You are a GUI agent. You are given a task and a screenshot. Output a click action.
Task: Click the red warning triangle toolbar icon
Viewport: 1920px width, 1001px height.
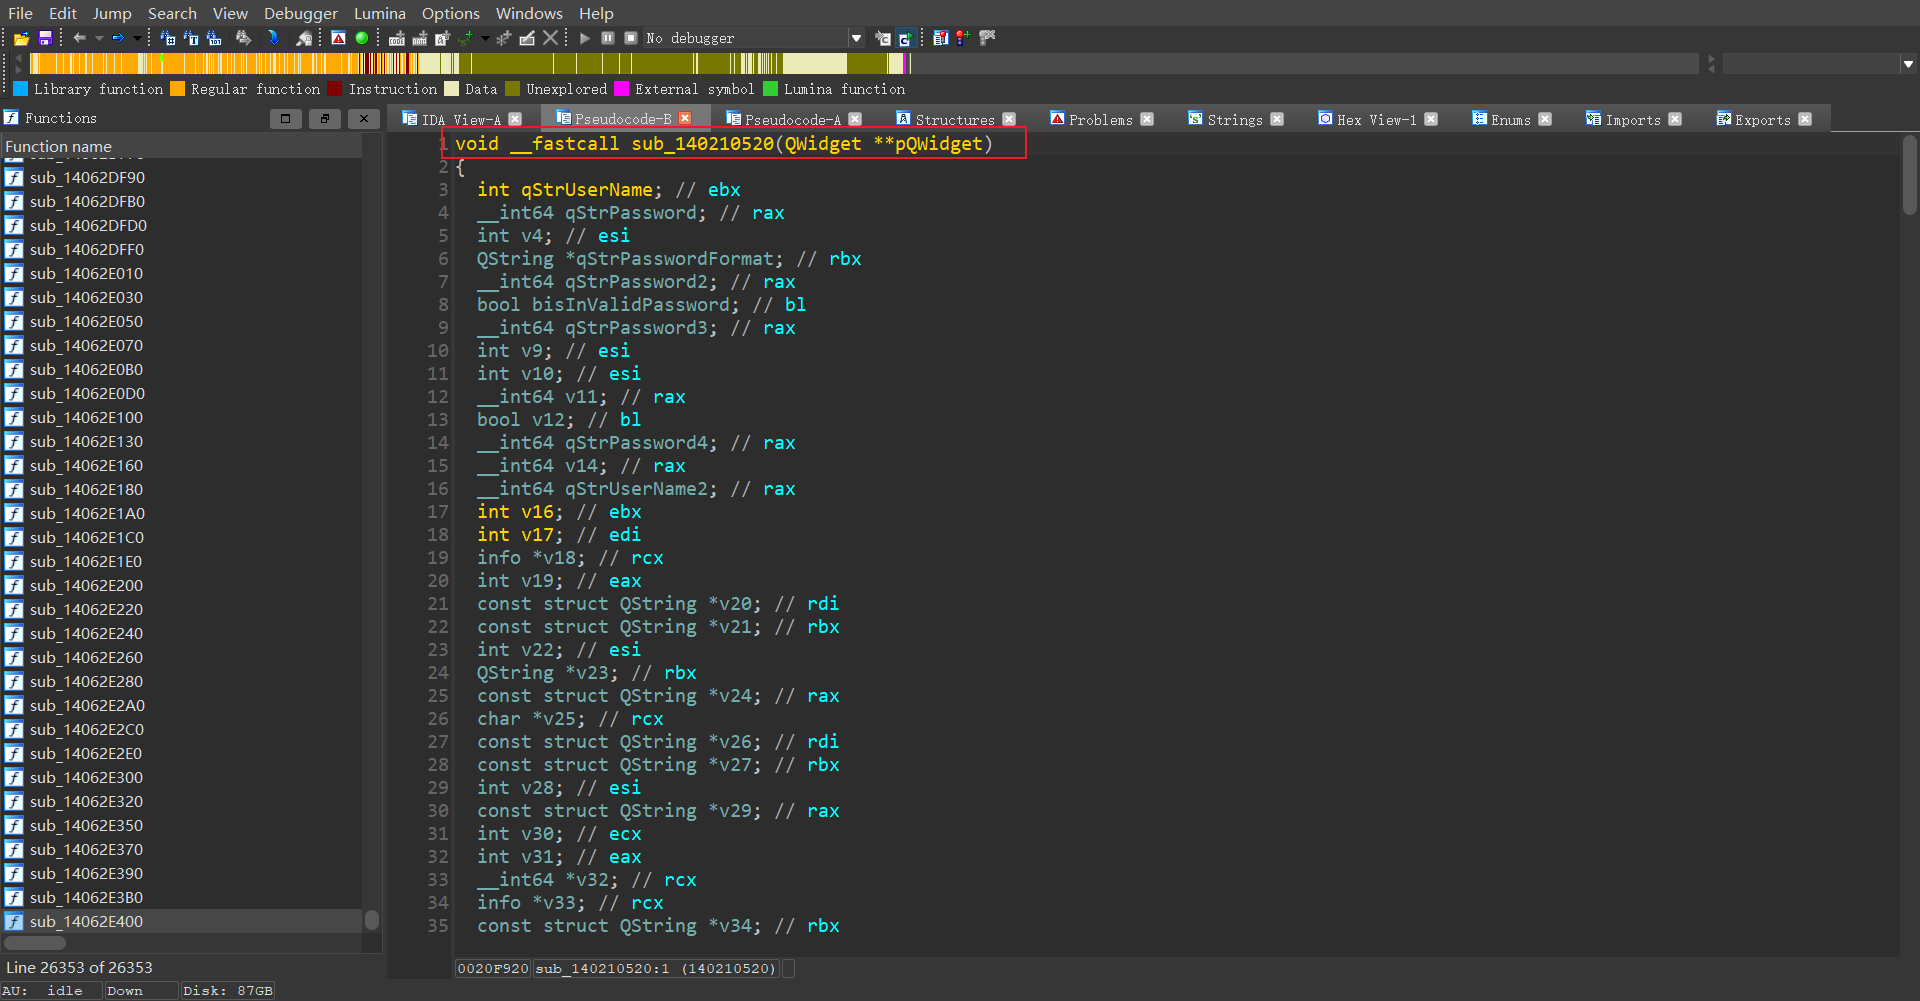[x=338, y=38]
